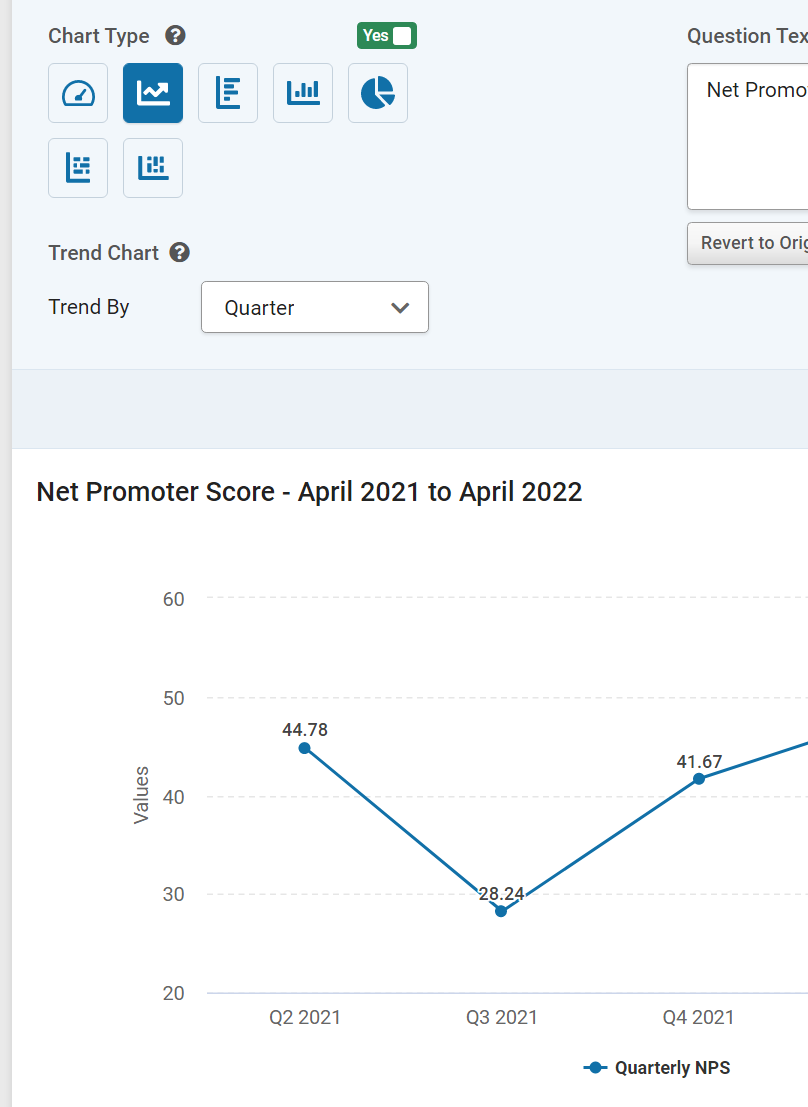The image size is (808, 1107).
Task: Select the stacked horizontal bar chart icon
Action: coord(78,168)
